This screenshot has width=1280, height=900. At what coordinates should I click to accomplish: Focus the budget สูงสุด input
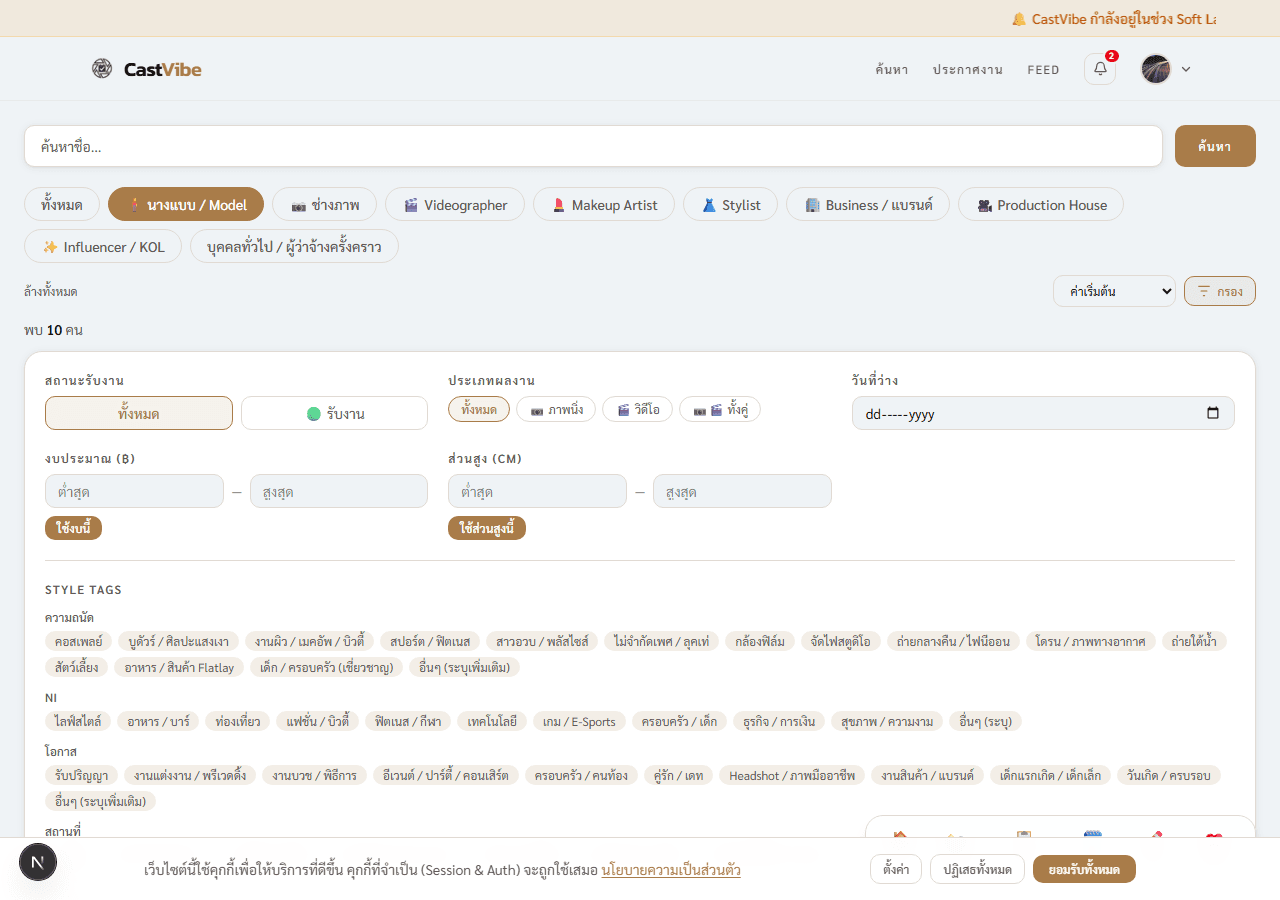pos(339,491)
